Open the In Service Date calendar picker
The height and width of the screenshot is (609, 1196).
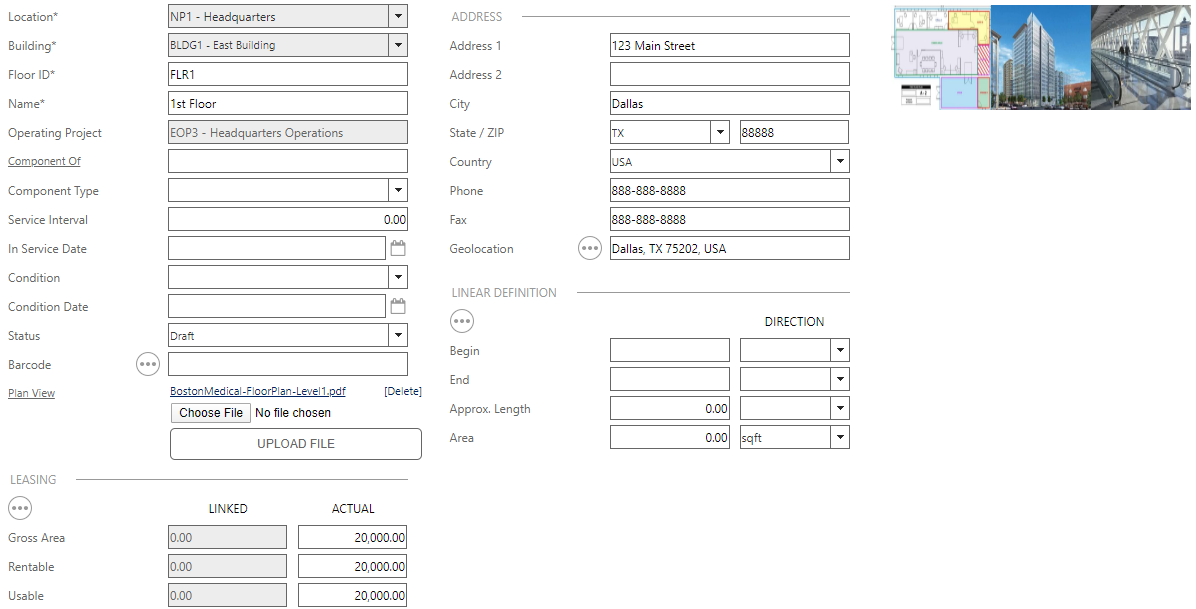pyautogui.click(x=397, y=249)
